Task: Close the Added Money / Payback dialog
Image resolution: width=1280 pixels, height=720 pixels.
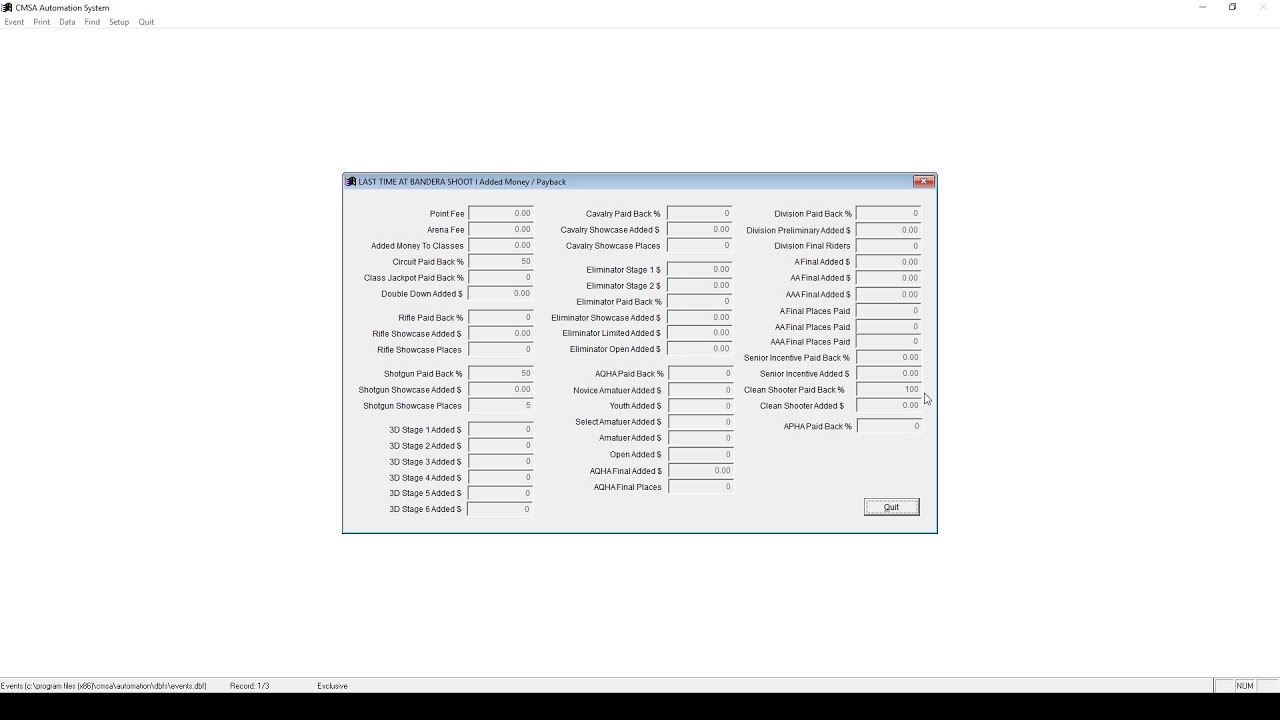Action: pyautogui.click(x=924, y=181)
